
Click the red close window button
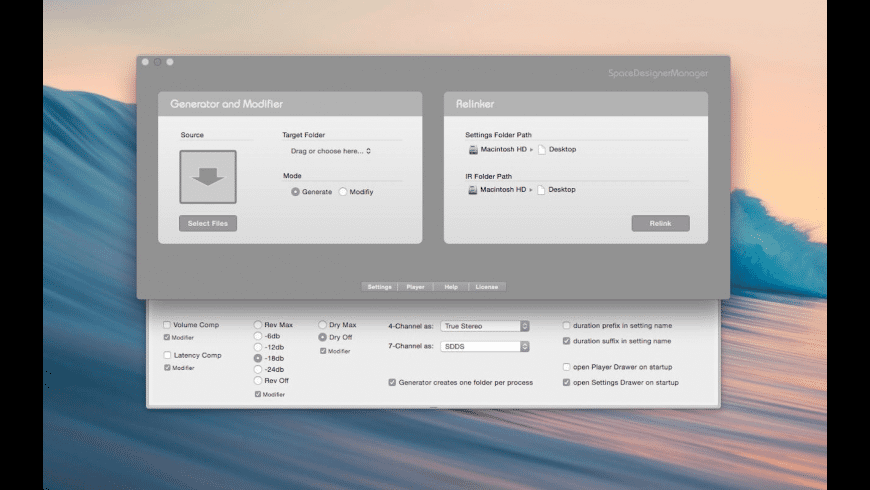pyautogui.click(x=145, y=62)
